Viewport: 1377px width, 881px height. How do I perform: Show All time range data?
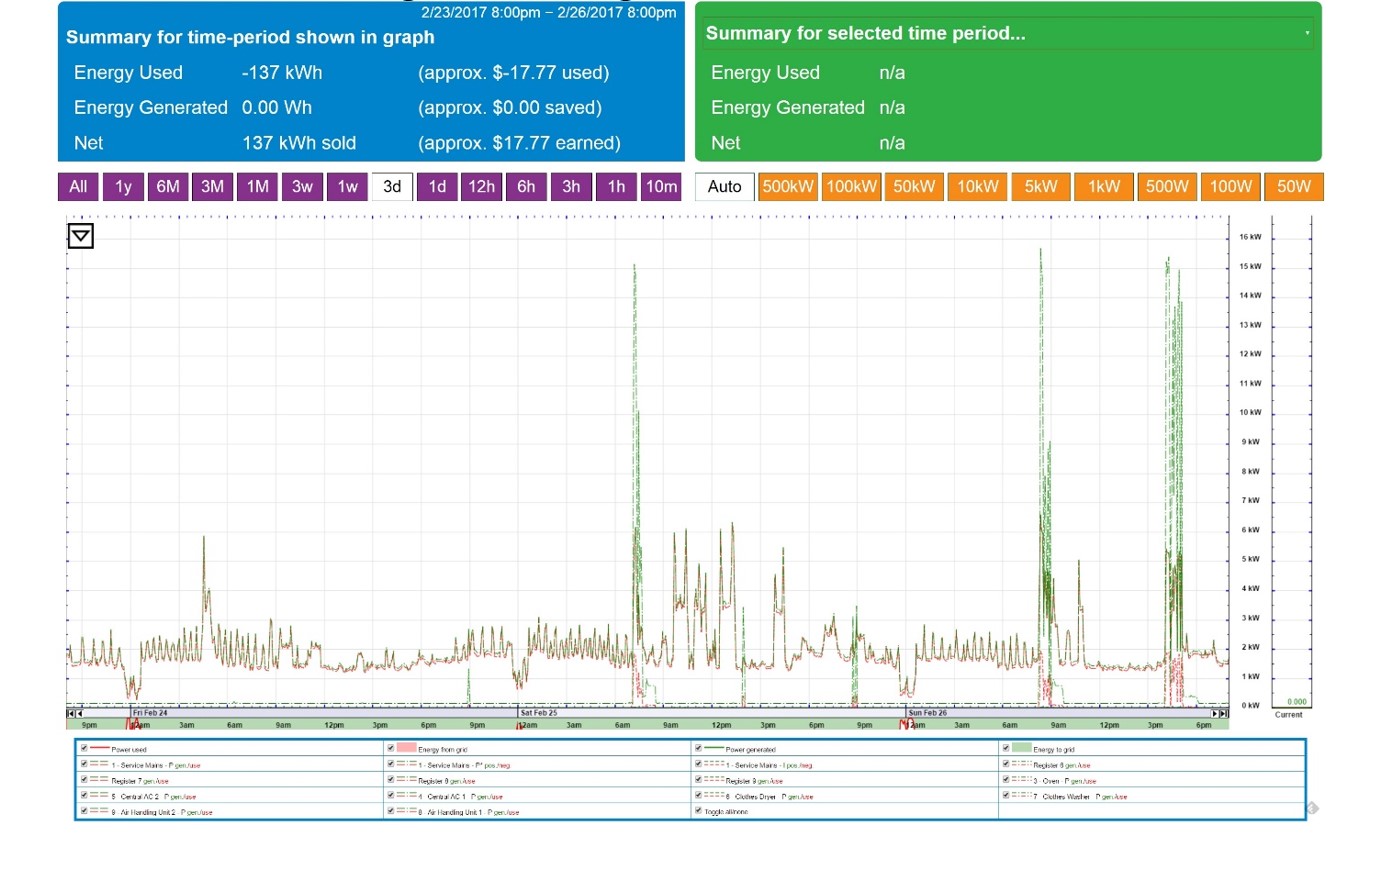[78, 187]
